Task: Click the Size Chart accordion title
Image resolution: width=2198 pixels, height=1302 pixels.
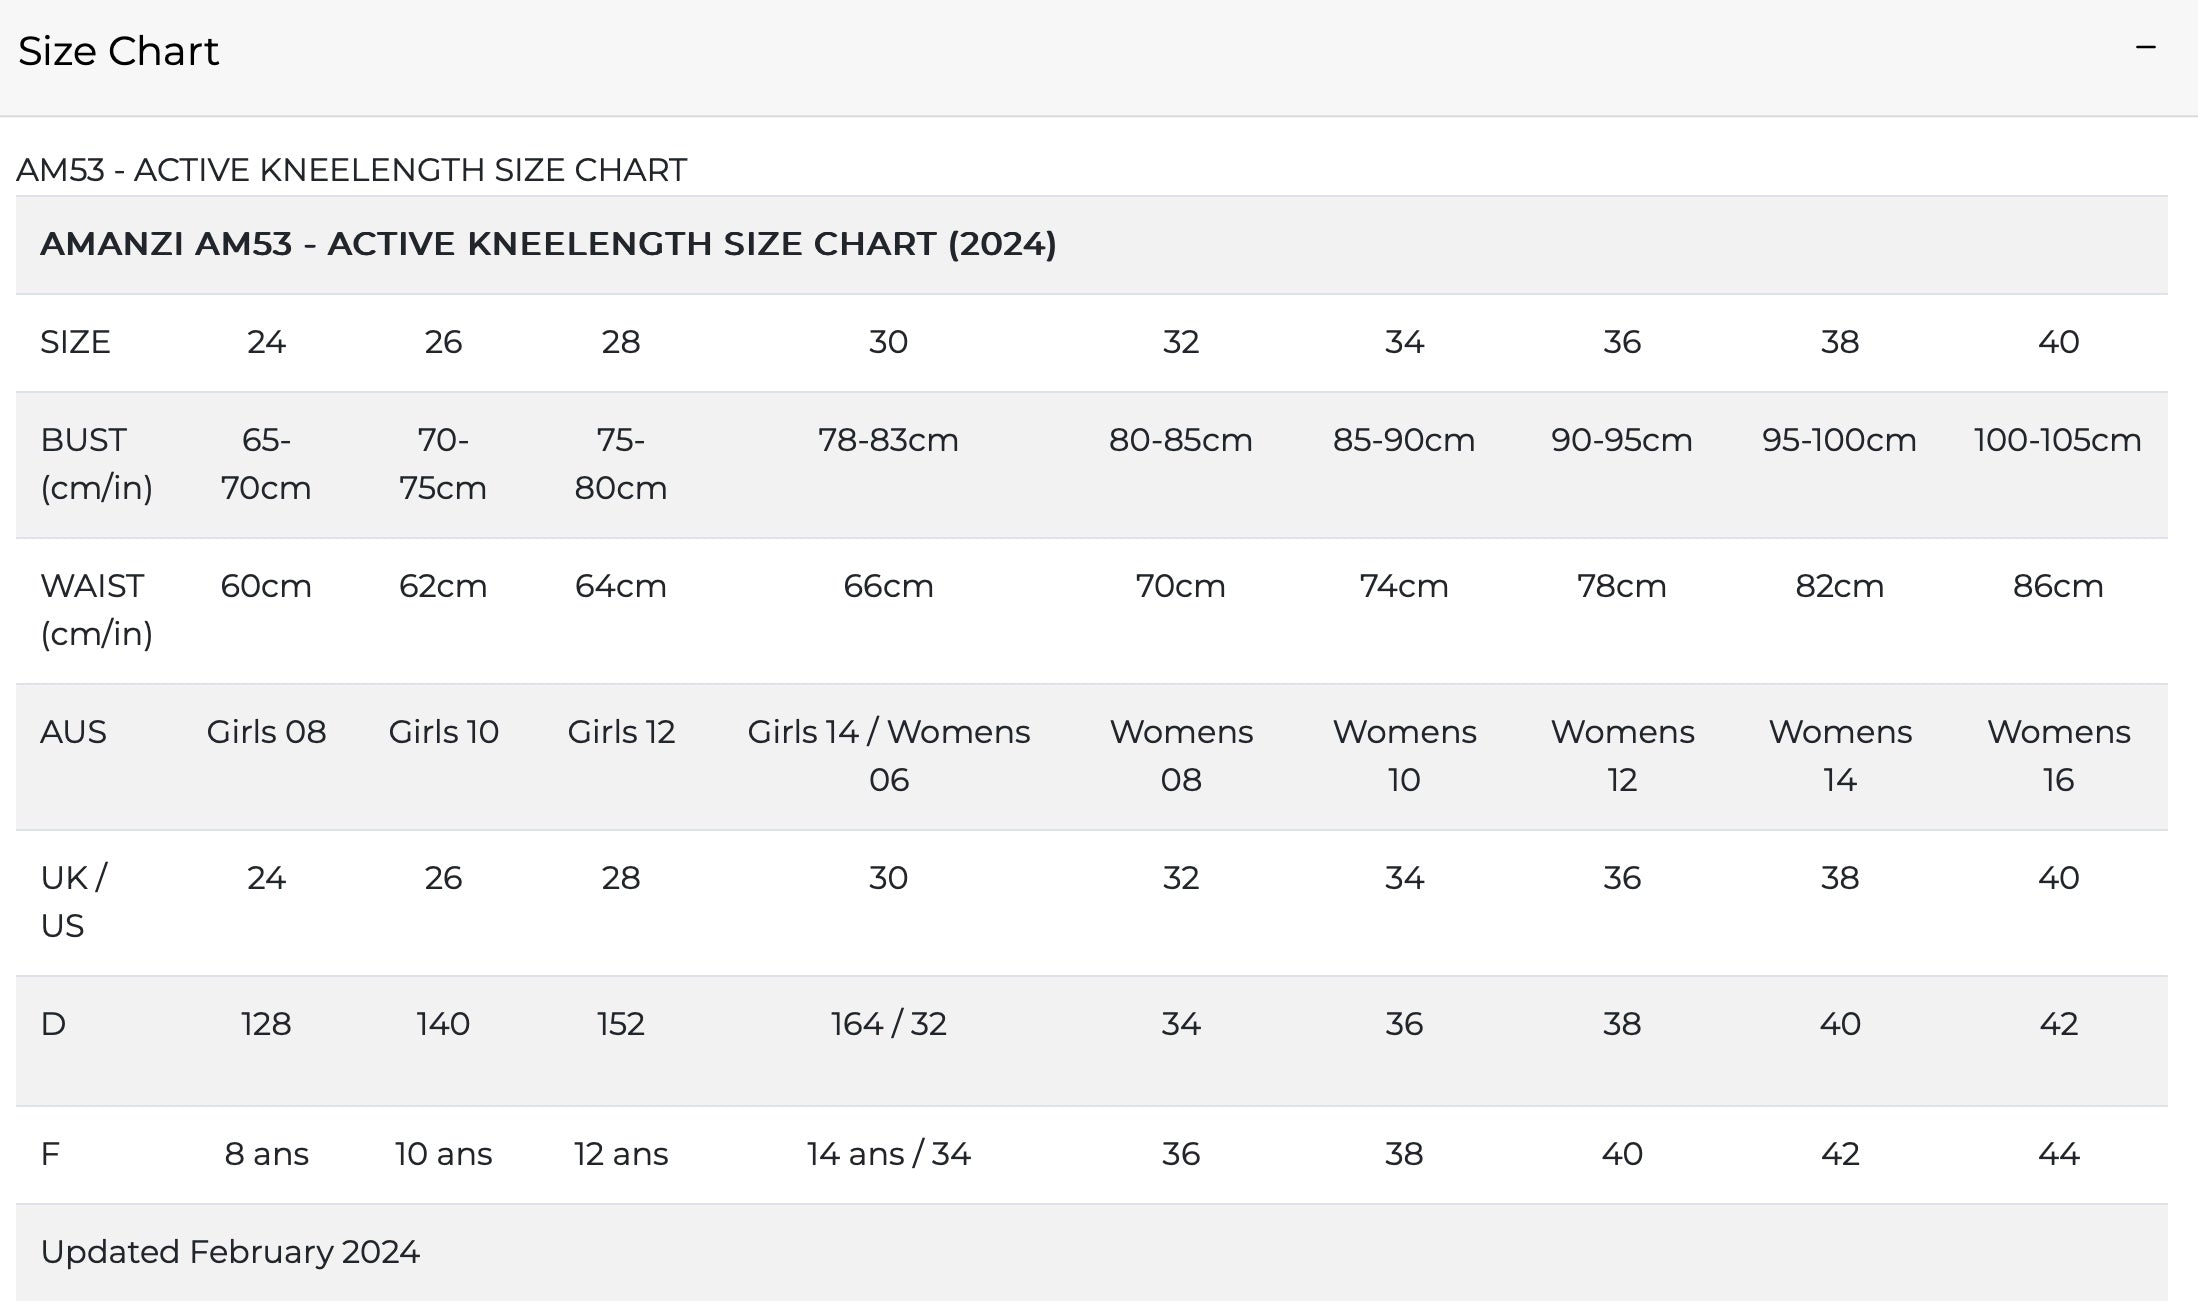Action: tap(118, 51)
